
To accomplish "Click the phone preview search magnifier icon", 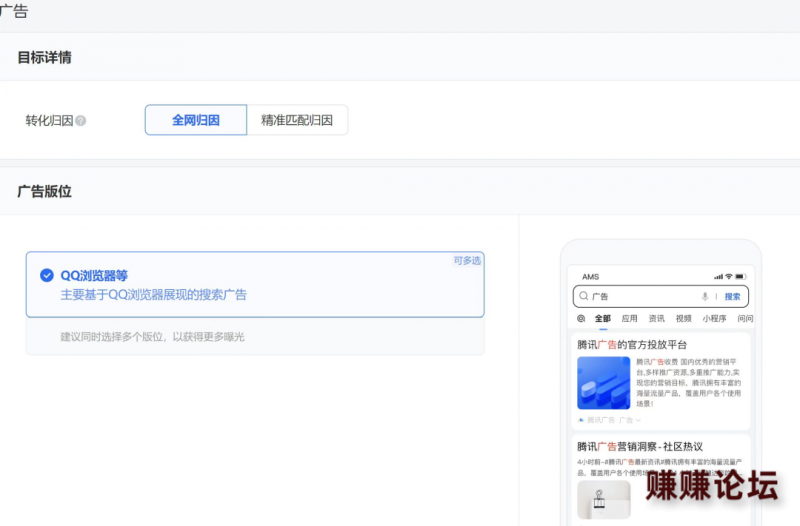I will pos(584,296).
